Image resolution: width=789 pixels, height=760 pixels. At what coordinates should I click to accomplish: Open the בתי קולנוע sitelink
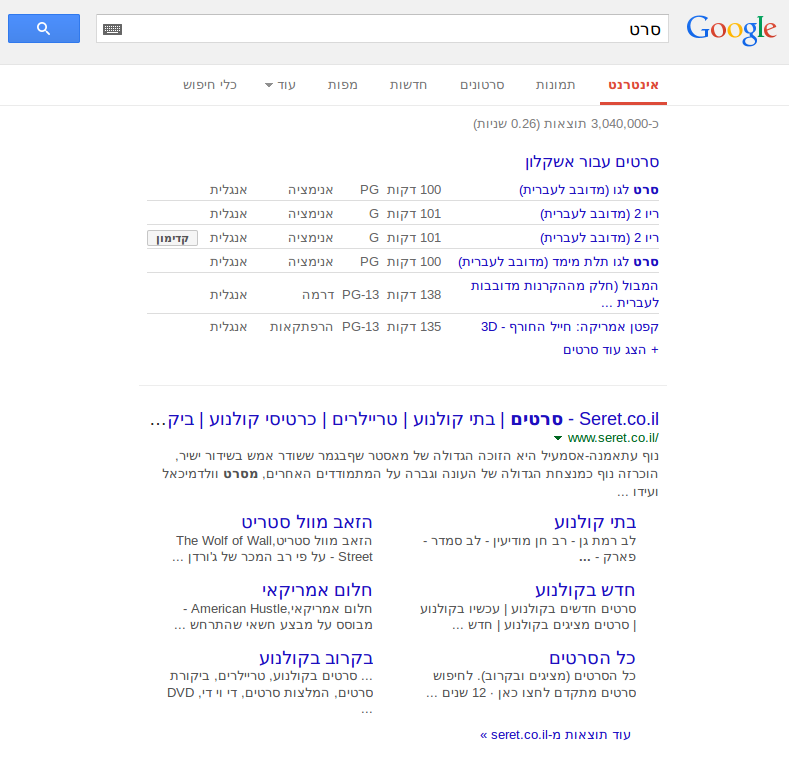[595, 522]
